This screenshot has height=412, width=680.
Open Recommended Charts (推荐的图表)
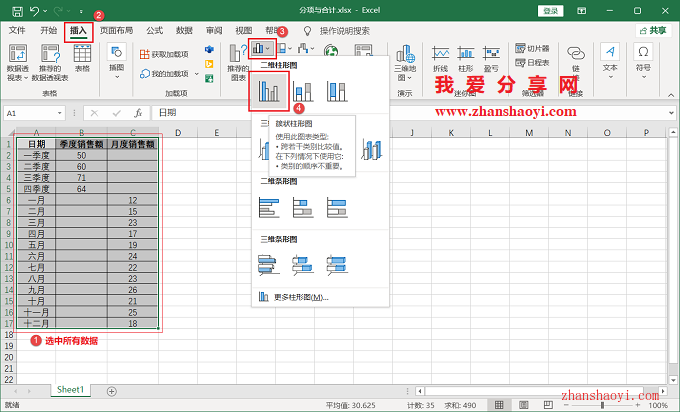point(238,63)
